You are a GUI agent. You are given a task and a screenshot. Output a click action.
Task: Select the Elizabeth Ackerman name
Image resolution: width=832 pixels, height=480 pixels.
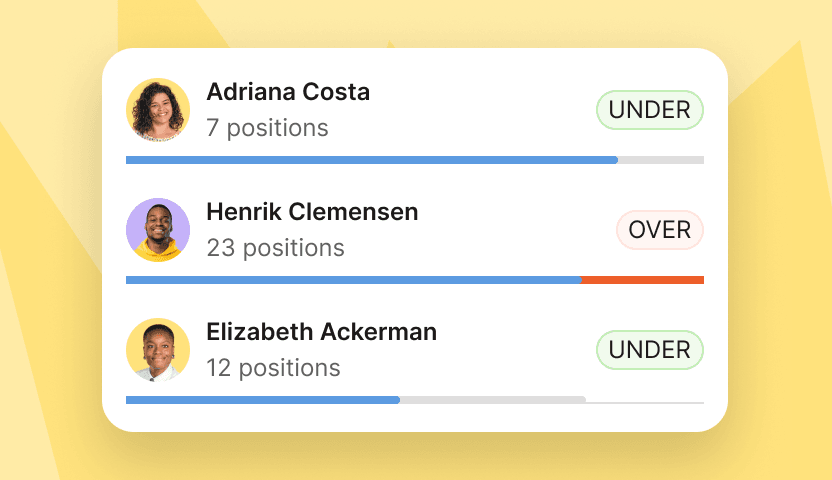click(321, 332)
